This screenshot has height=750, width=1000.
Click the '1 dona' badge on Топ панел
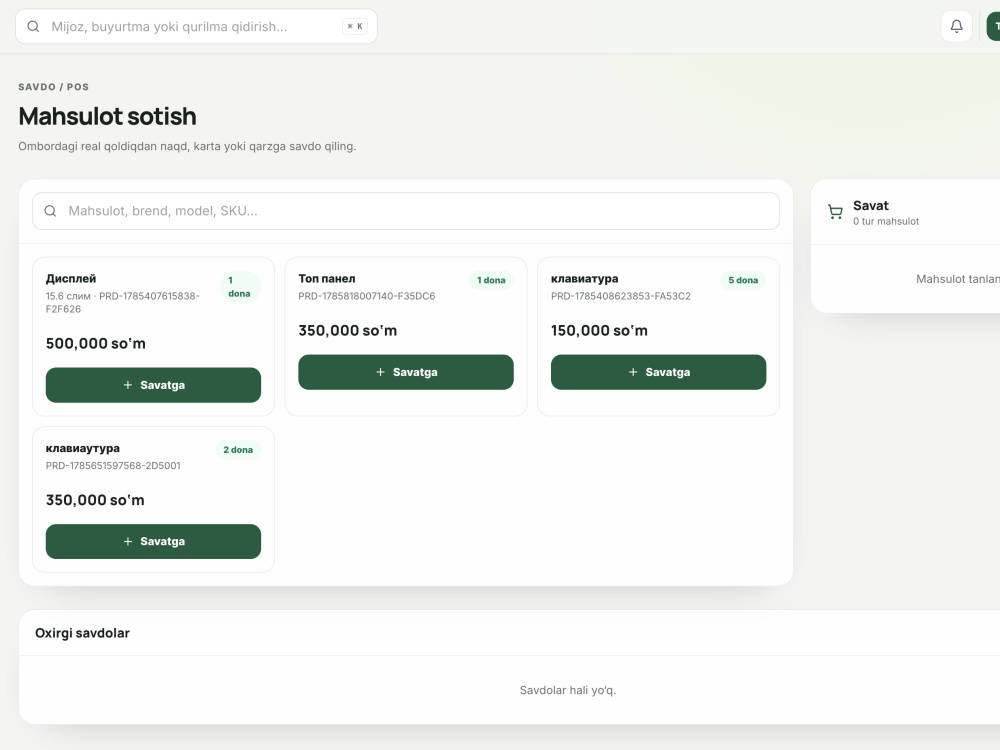491,280
